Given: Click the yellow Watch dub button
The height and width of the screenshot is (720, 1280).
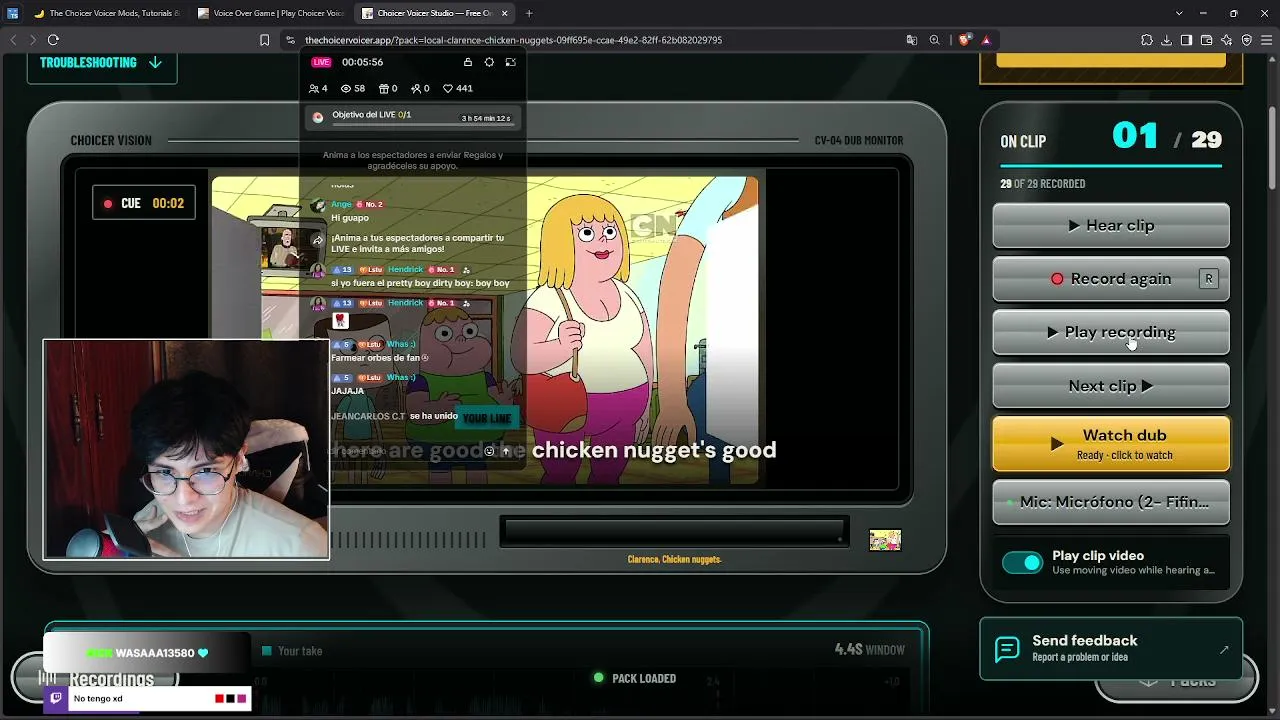Looking at the screenshot, I should coord(1111,444).
